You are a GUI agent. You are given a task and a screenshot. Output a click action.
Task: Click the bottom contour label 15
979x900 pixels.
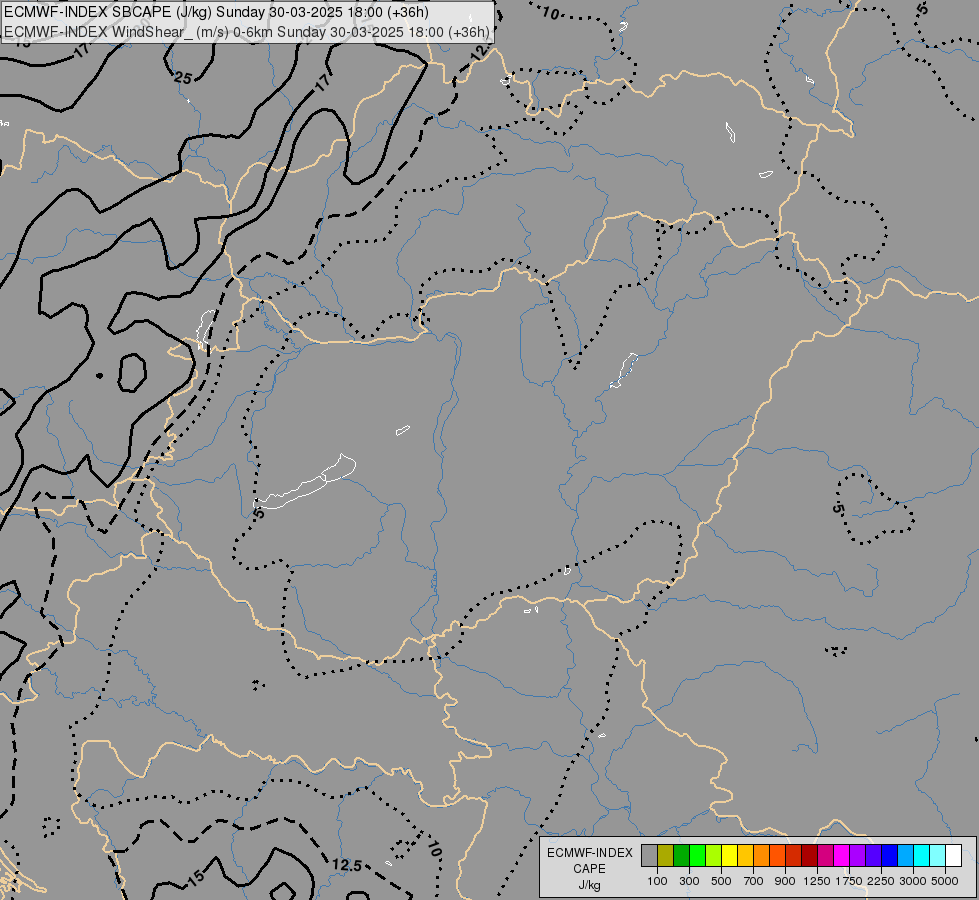click(x=196, y=878)
